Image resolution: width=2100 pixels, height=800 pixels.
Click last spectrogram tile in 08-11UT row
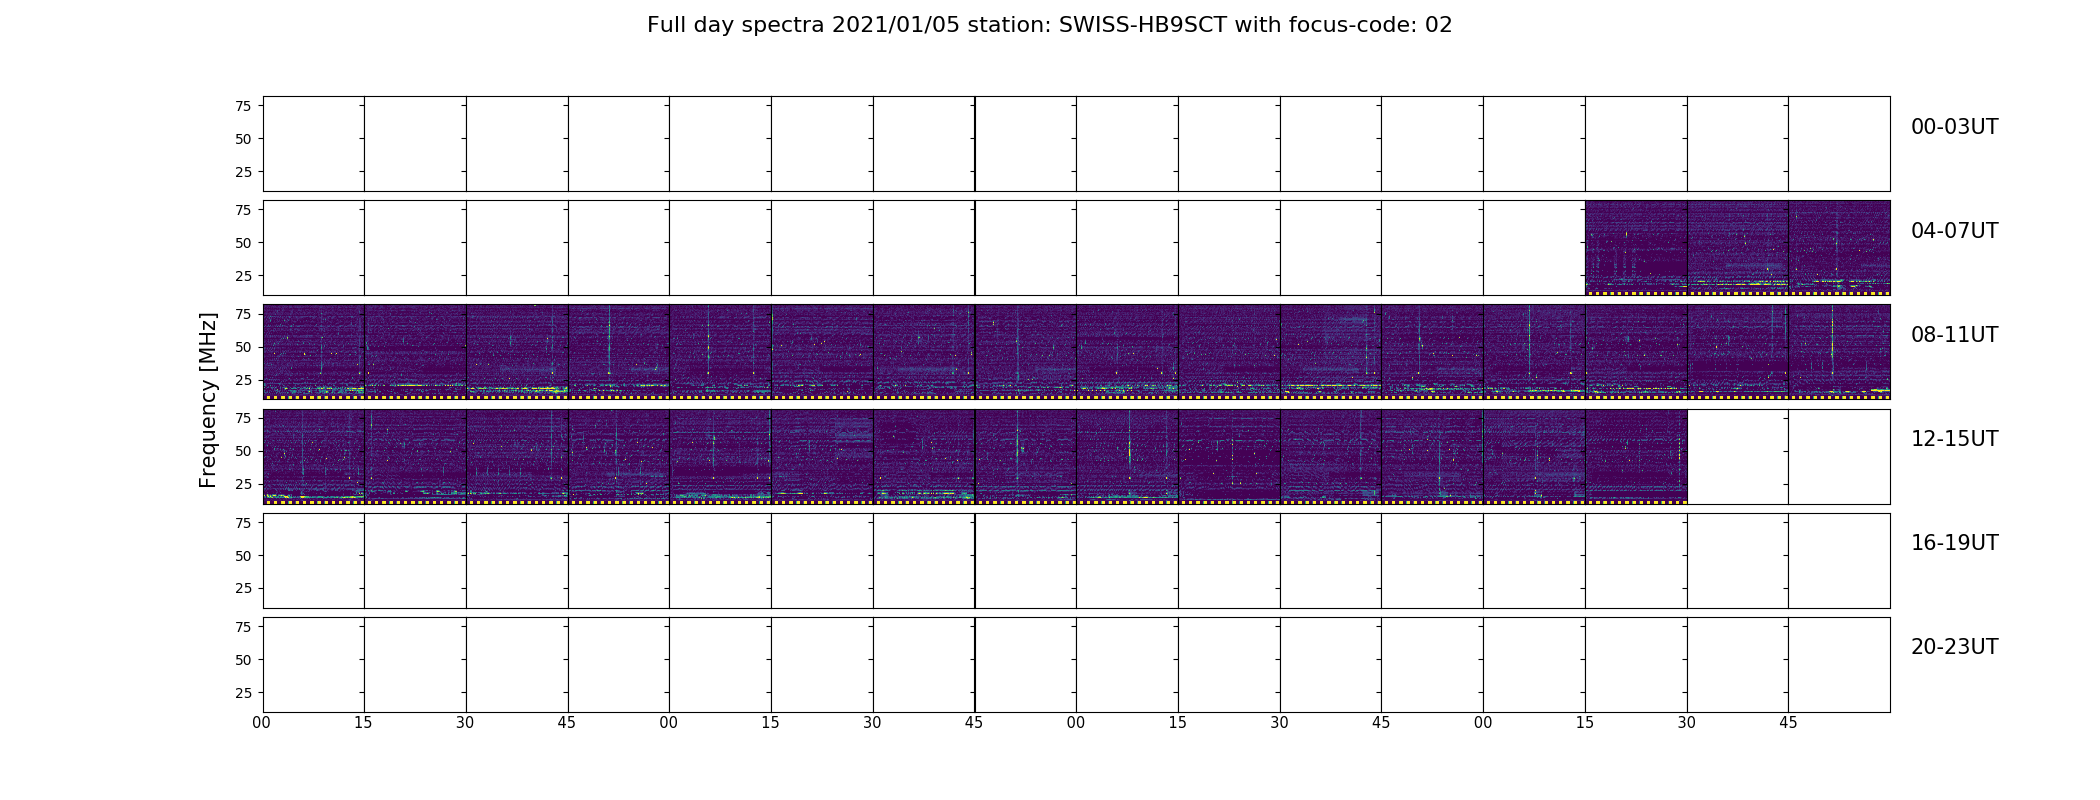pyautogui.click(x=1839, y=352)
